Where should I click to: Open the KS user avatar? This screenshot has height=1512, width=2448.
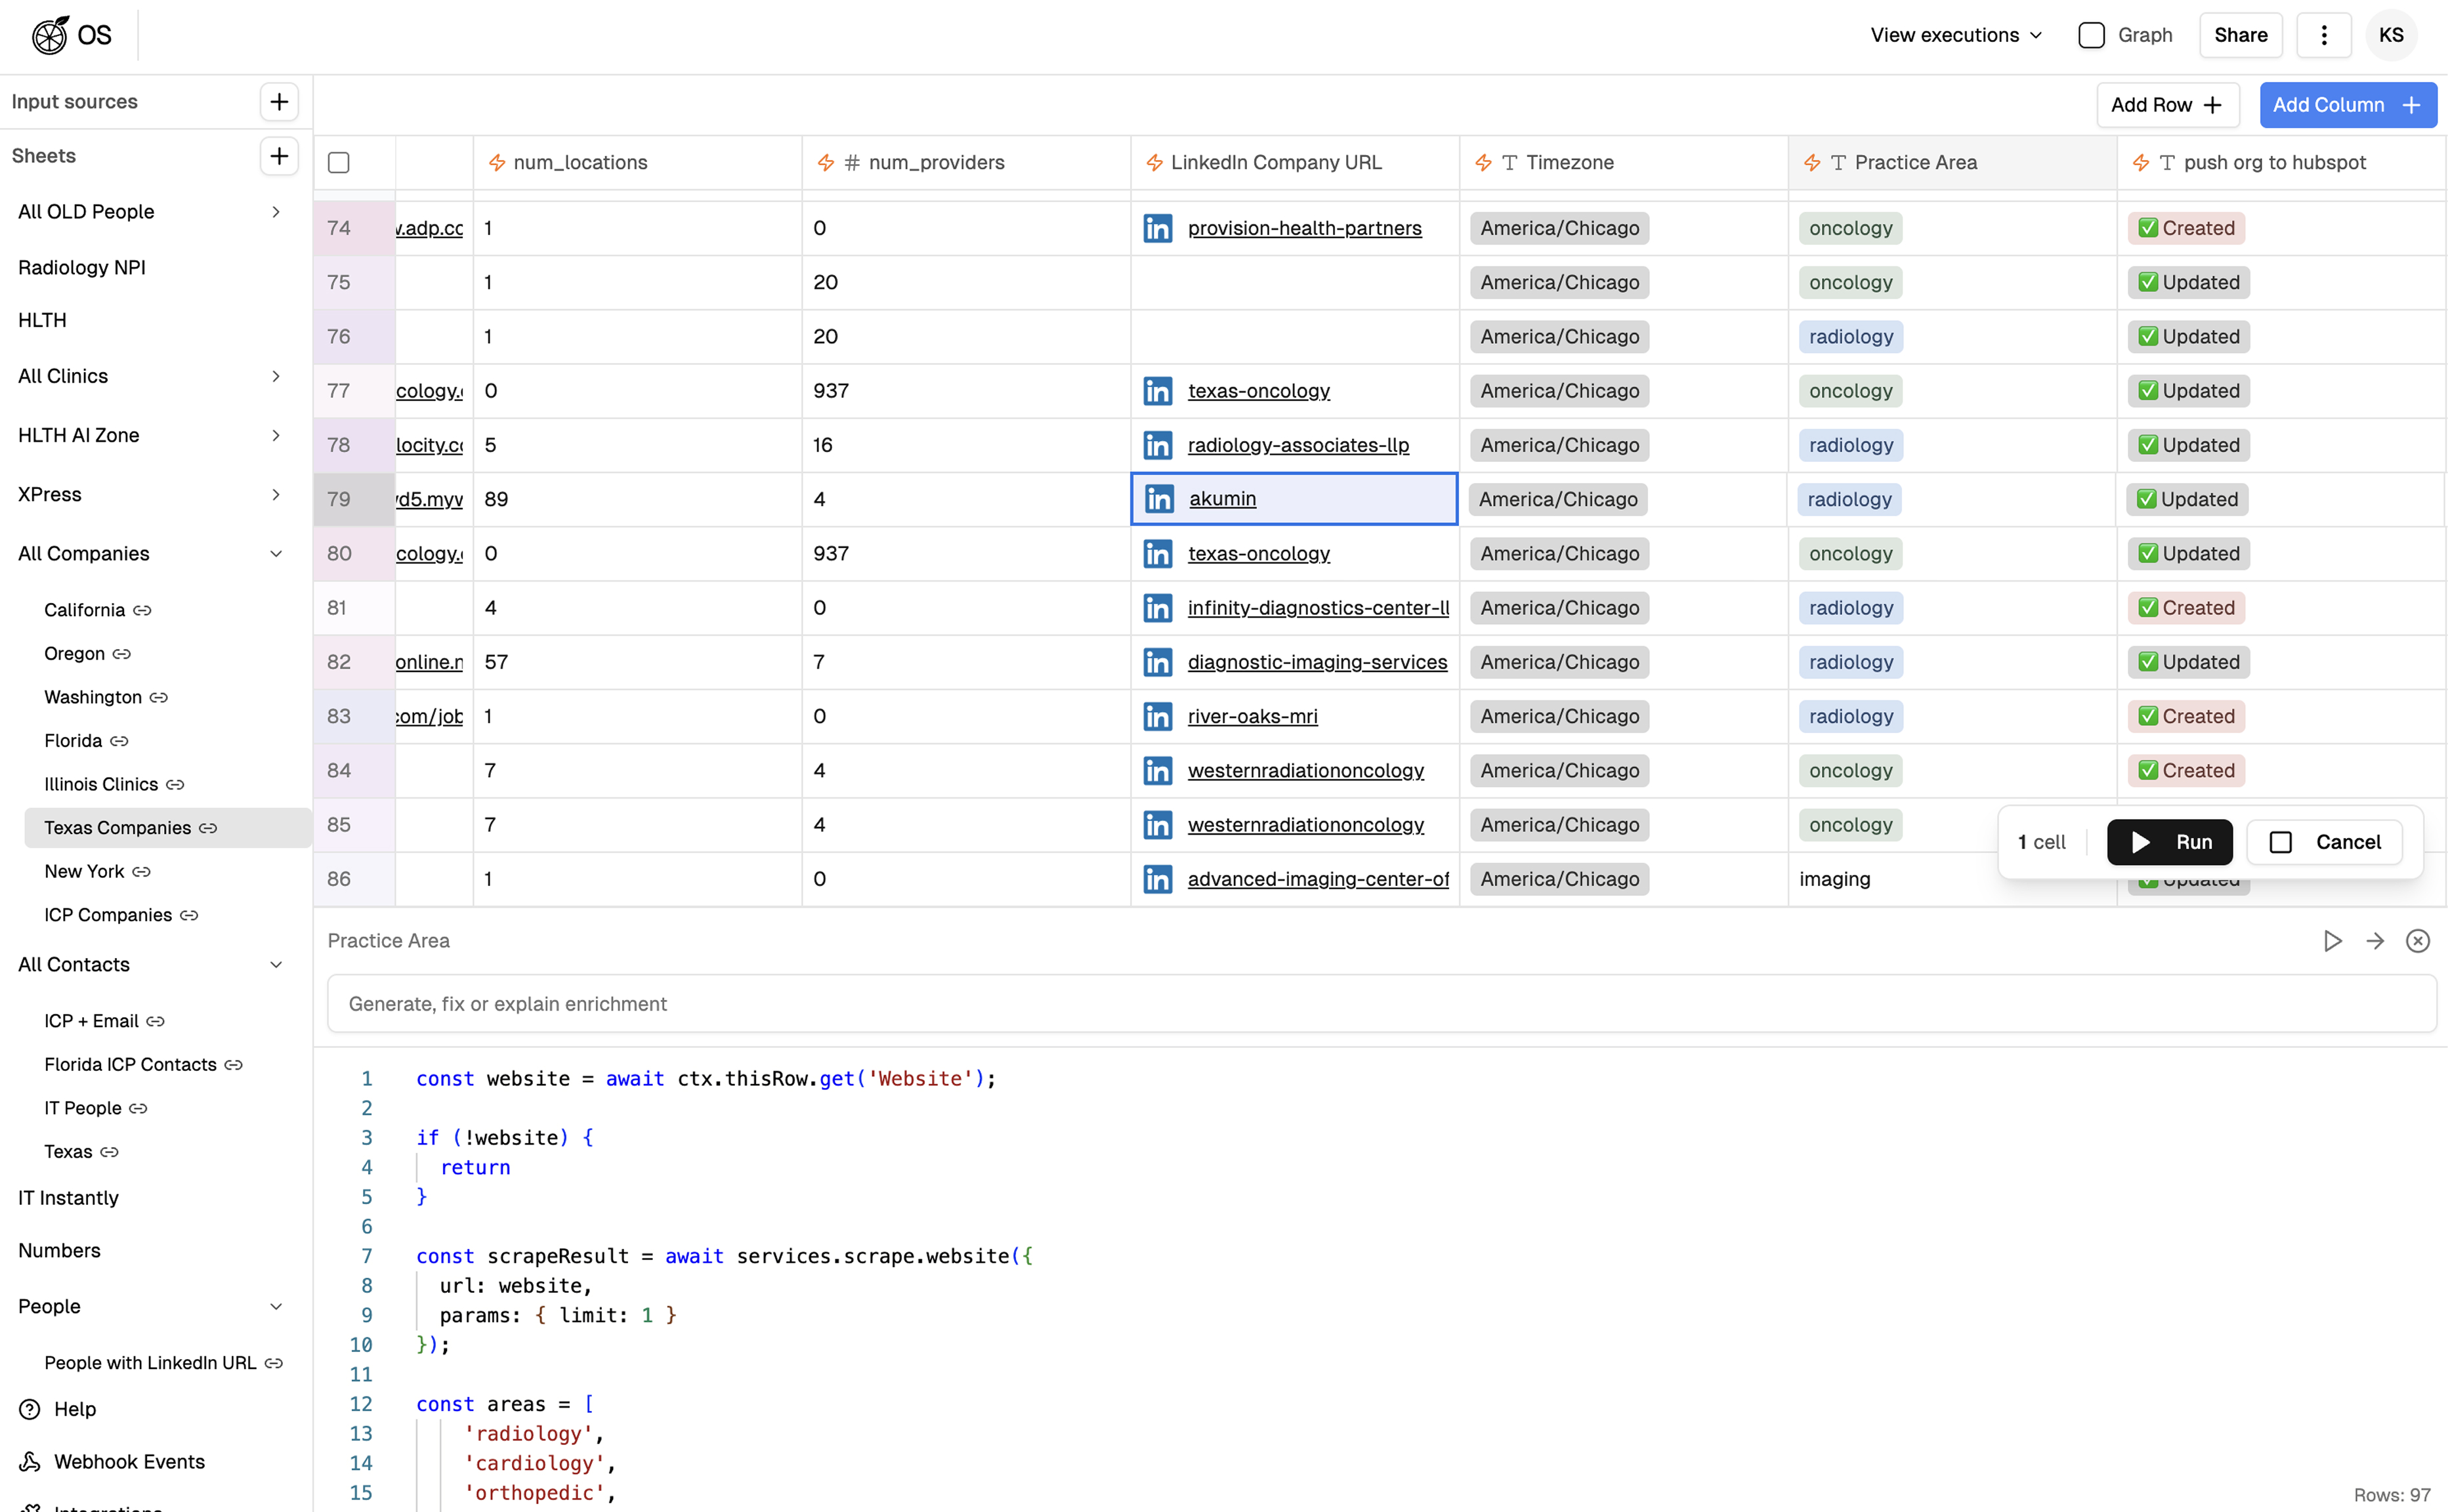(x=2391, y=35)
